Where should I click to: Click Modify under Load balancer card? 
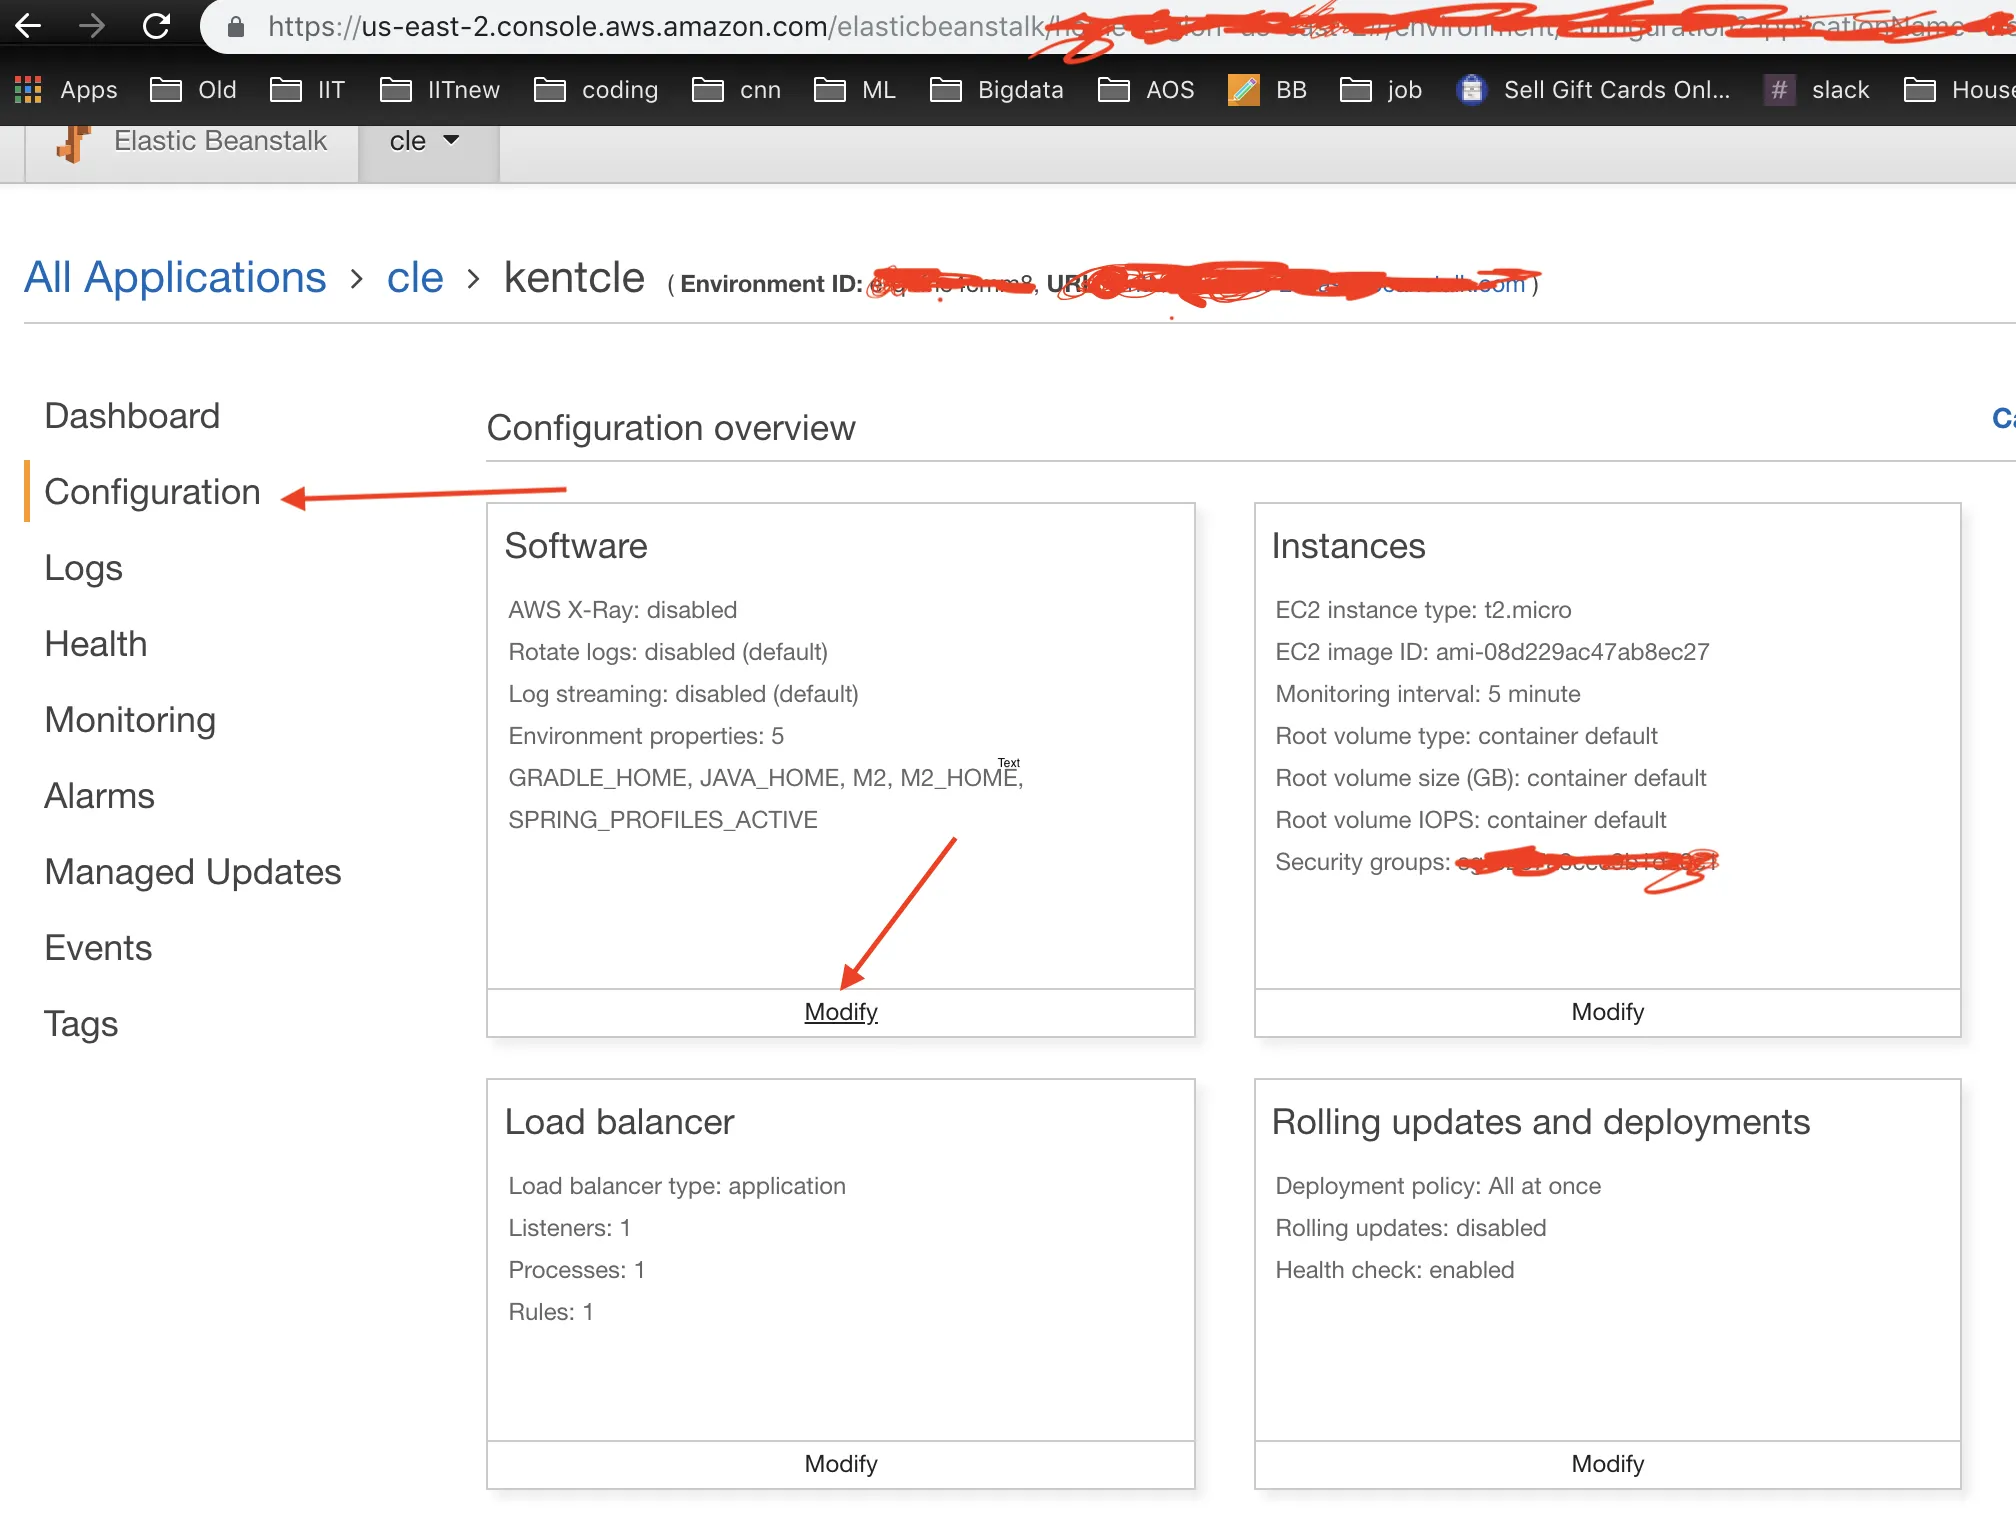pos(841,1464)
